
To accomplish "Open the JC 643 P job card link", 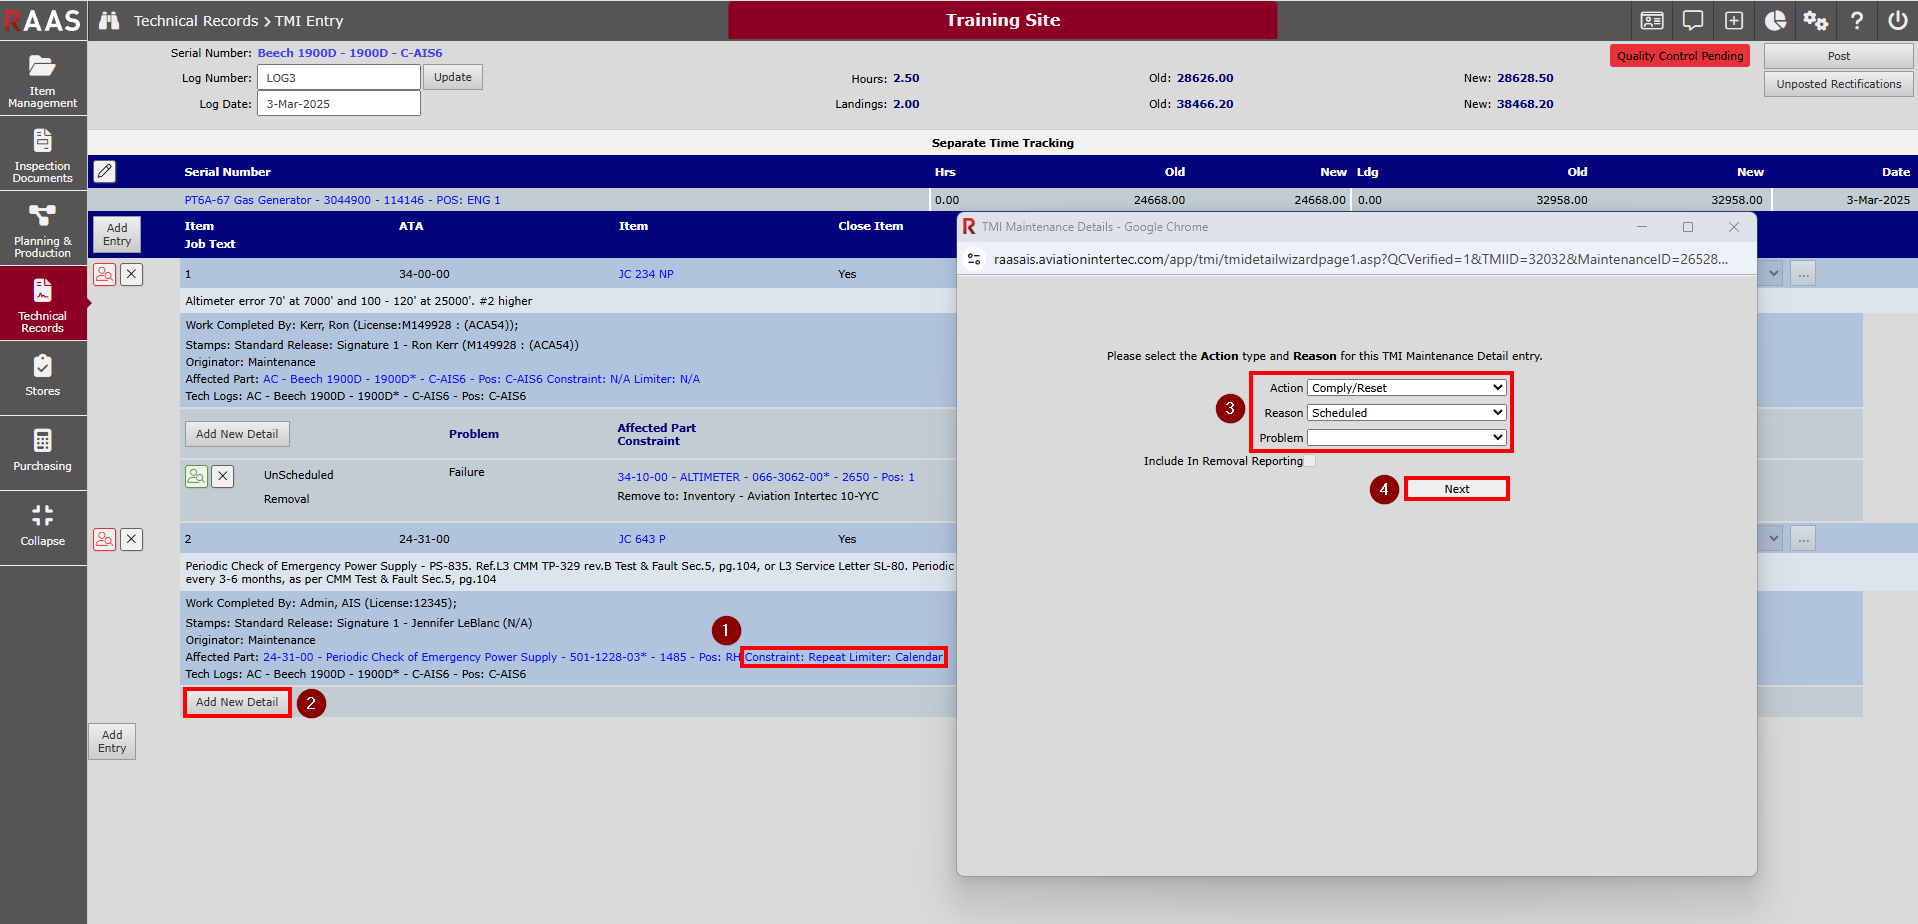I will 641,539.
